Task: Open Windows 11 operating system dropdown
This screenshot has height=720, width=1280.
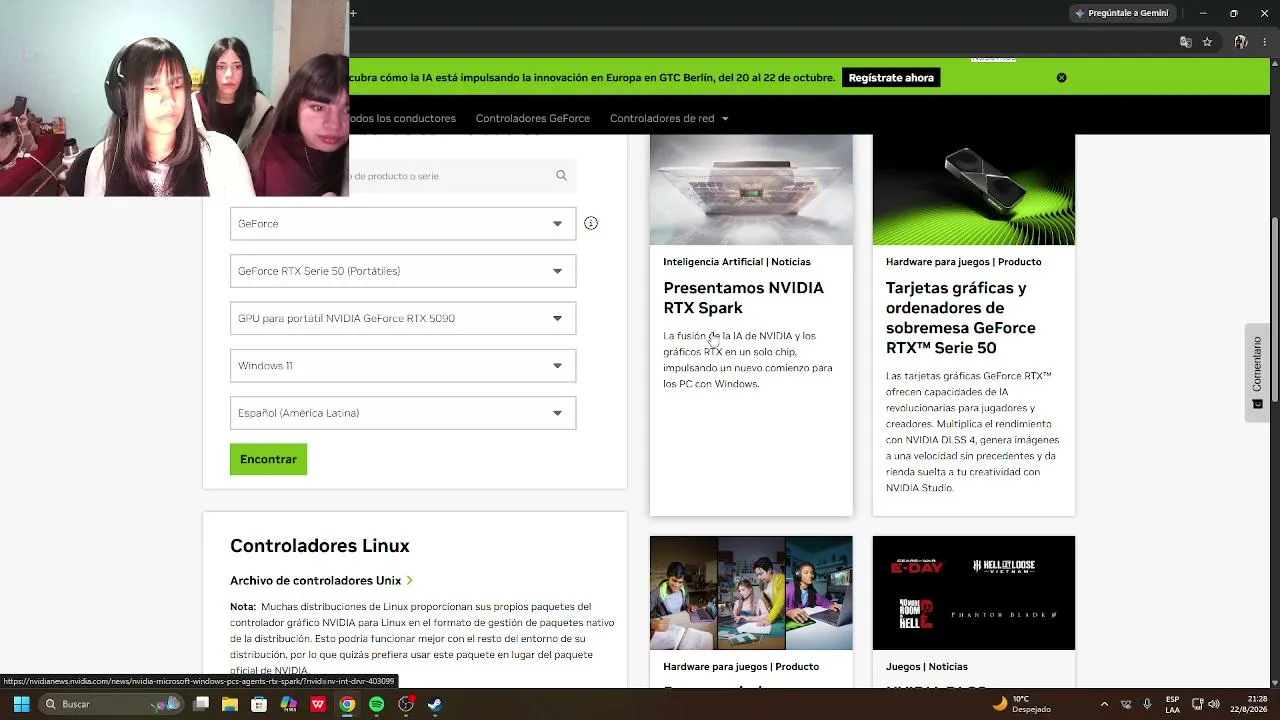Action: coord(403,365)
